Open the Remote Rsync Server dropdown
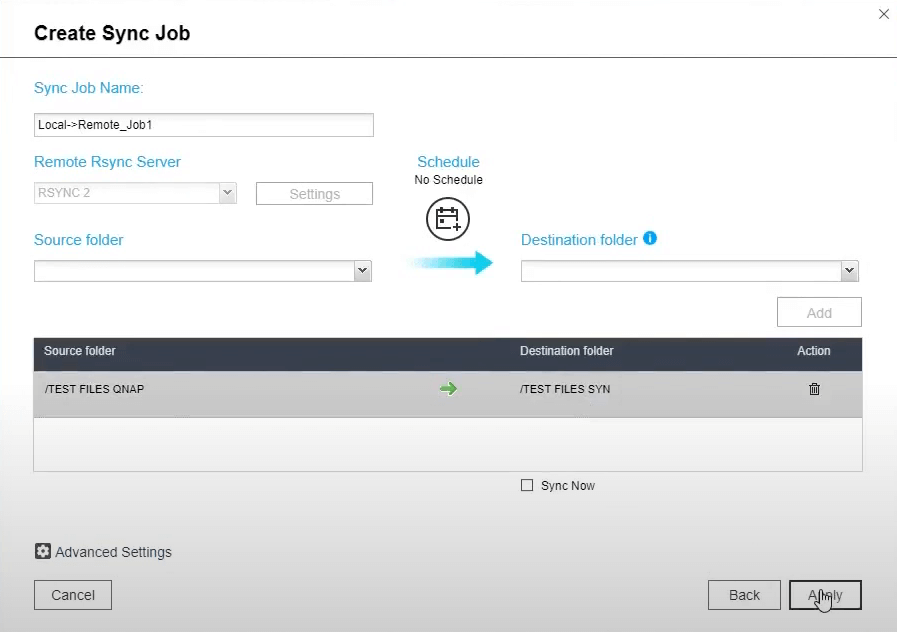This screenshot has height=632, width=897. pos(227,193)
